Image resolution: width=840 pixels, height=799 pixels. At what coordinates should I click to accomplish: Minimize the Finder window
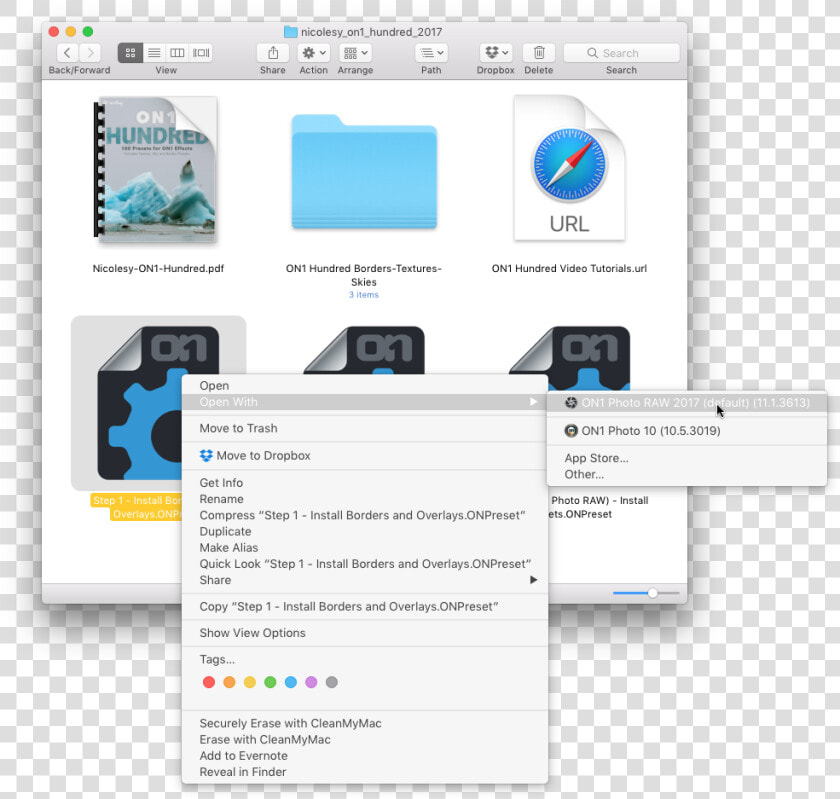point(71,32)
